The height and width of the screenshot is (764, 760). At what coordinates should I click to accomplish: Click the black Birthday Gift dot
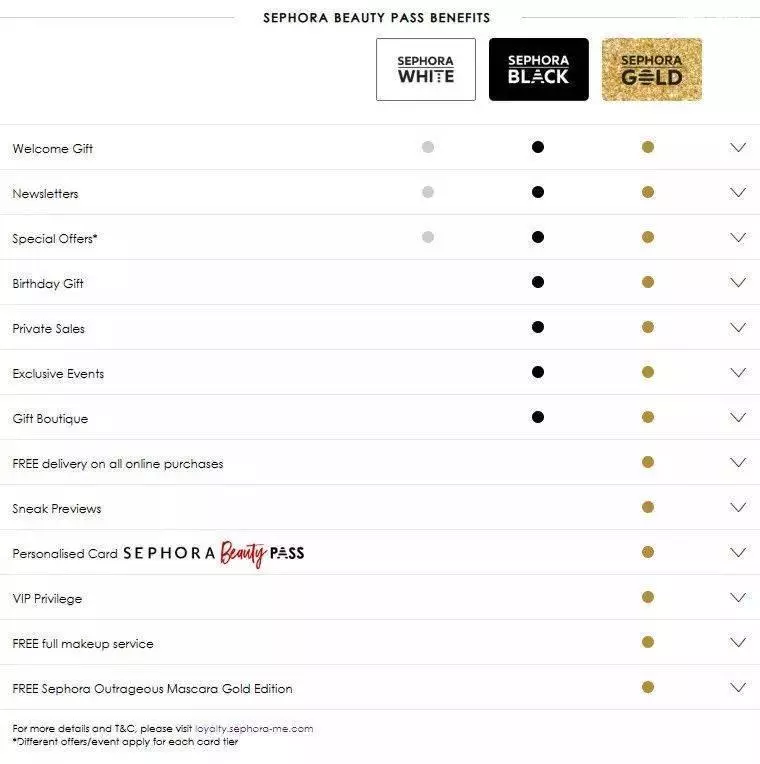(x=538, y=282)
